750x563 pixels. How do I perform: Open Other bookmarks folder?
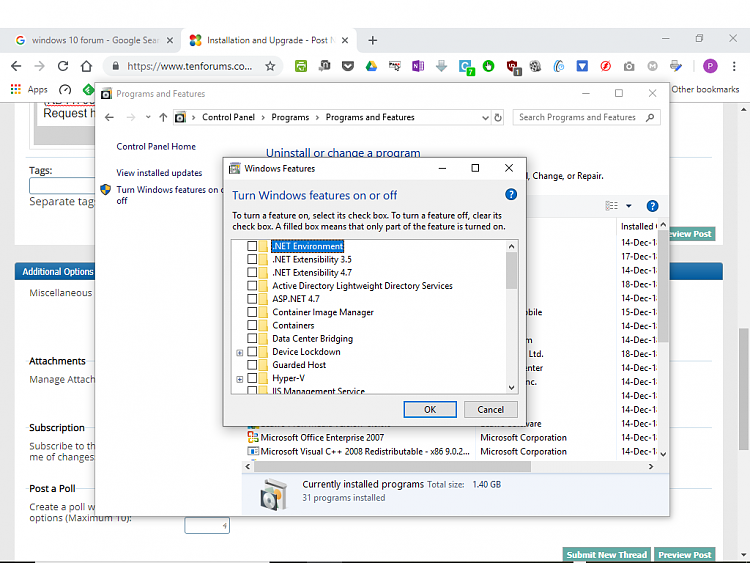coord(705,89)
